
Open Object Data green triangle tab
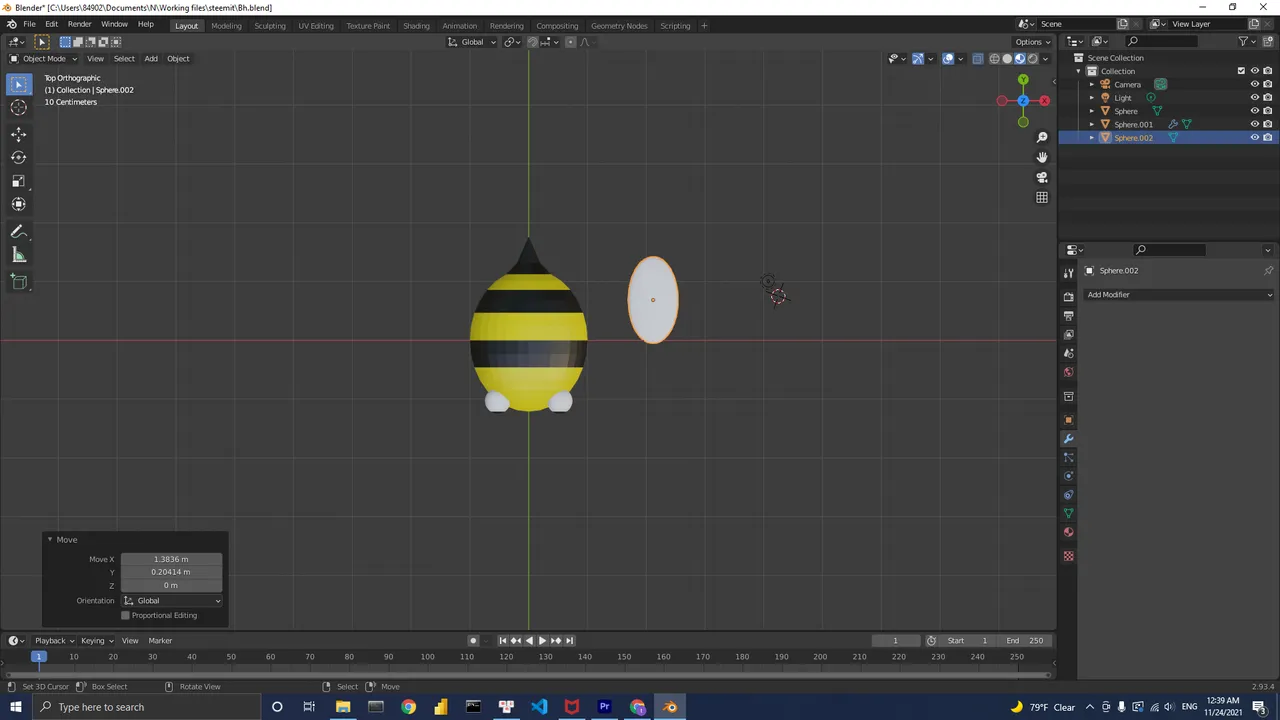tap(1068, 514)
